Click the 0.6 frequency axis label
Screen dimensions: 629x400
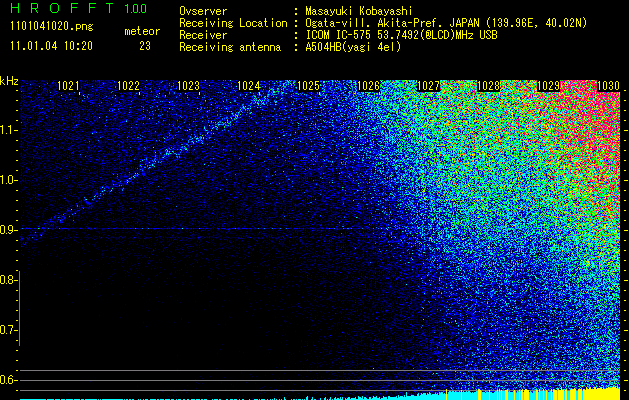click(7, 380)
